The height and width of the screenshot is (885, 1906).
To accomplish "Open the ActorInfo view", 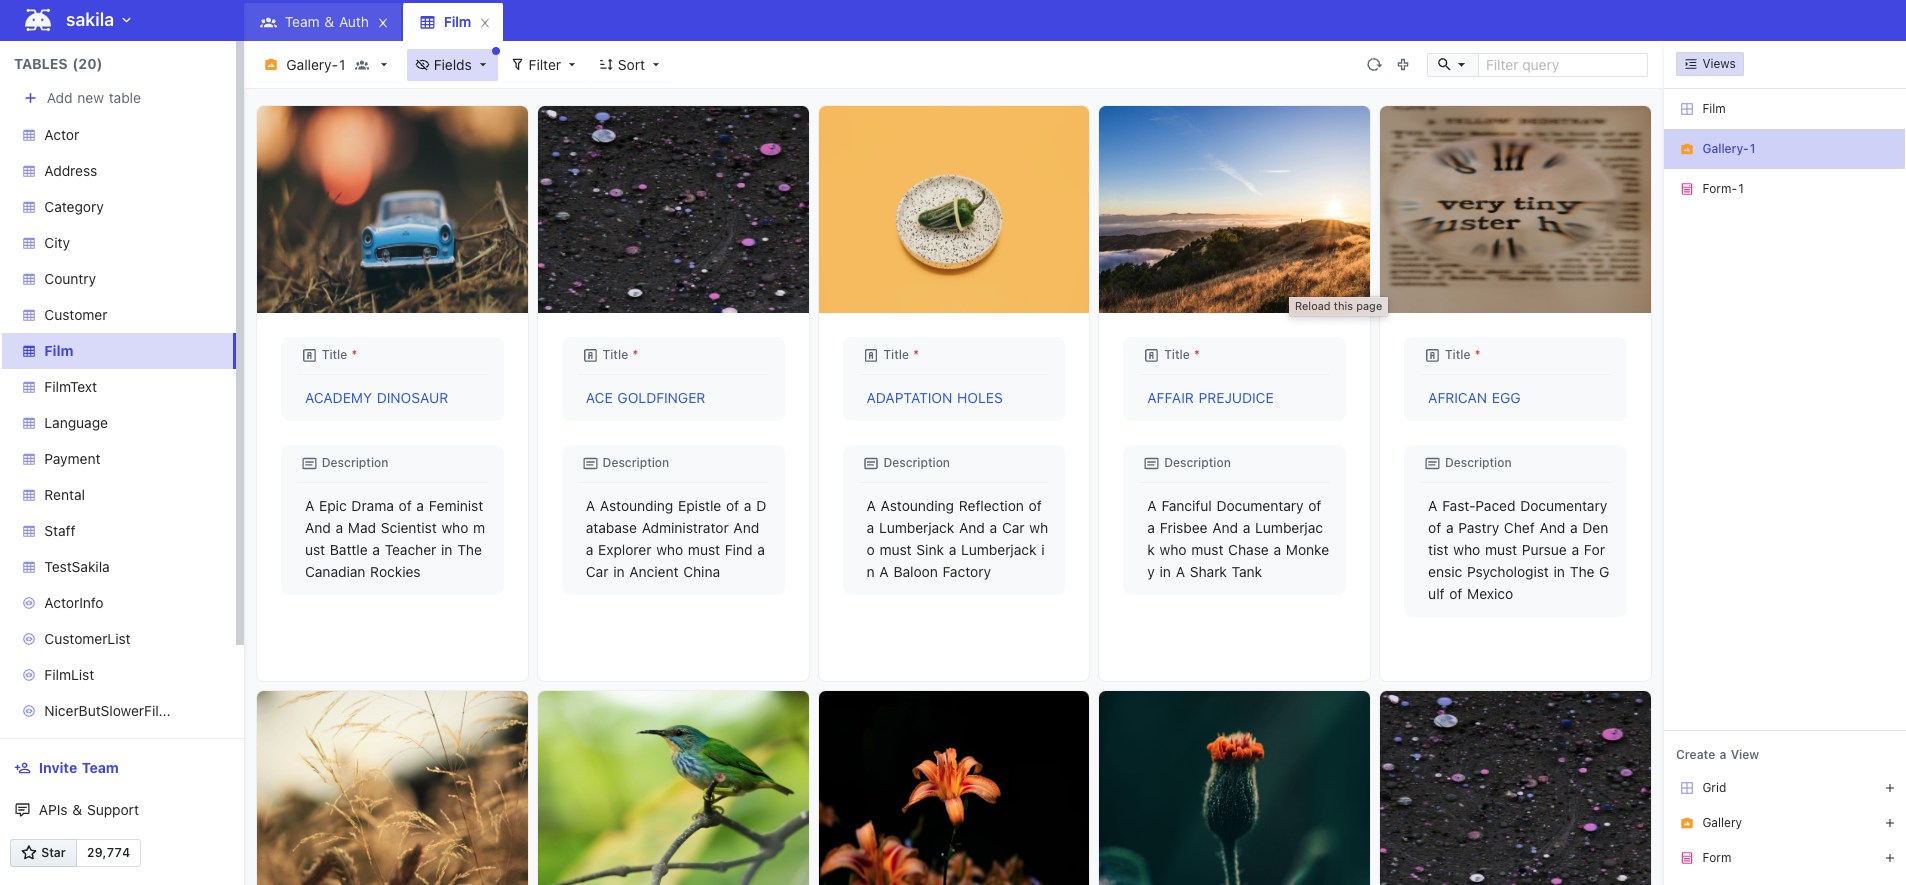I will 118,603.
